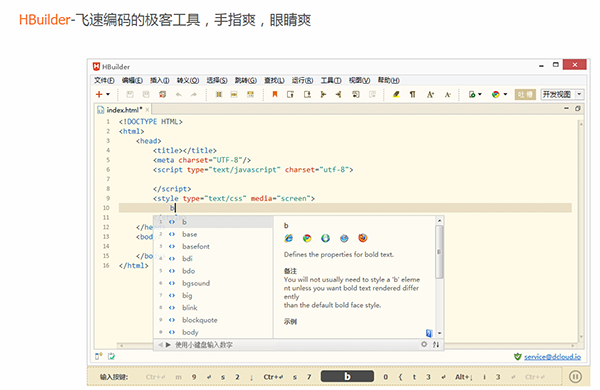Click the orange bookmark icon in the toolbar
The image size is (600, 390).
274,94
